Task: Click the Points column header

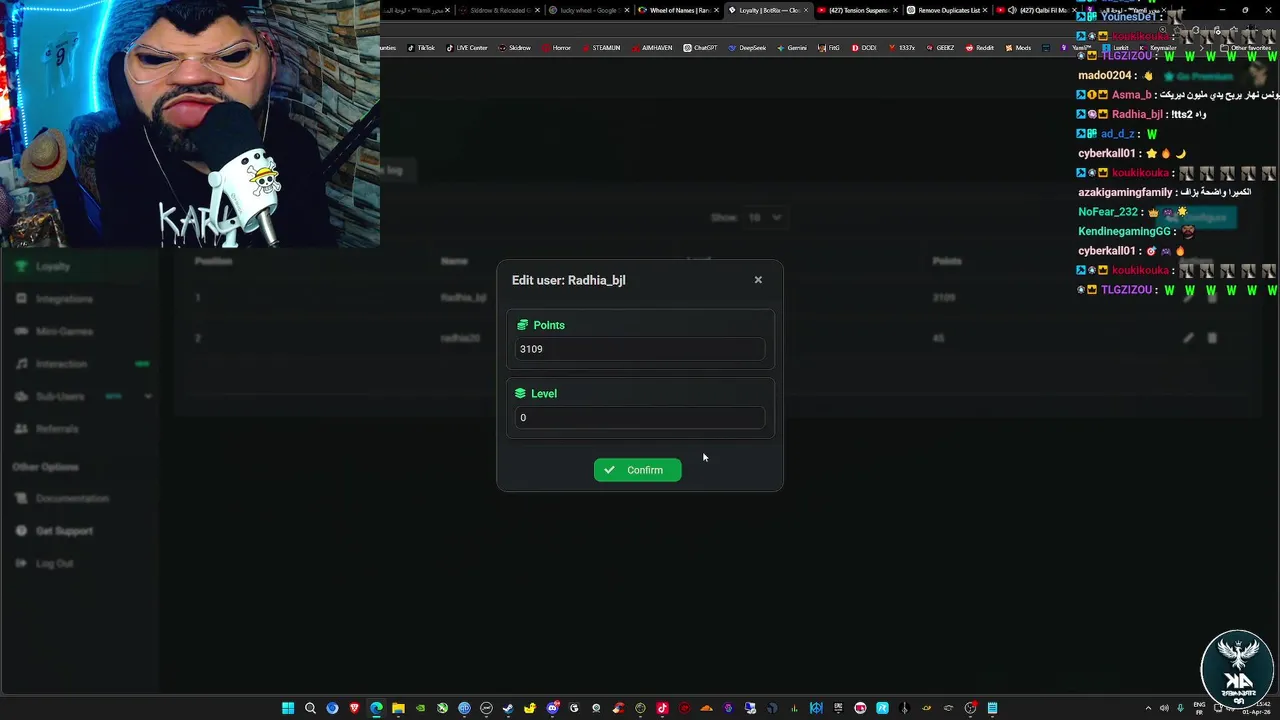Action: [x=947, y=261]
